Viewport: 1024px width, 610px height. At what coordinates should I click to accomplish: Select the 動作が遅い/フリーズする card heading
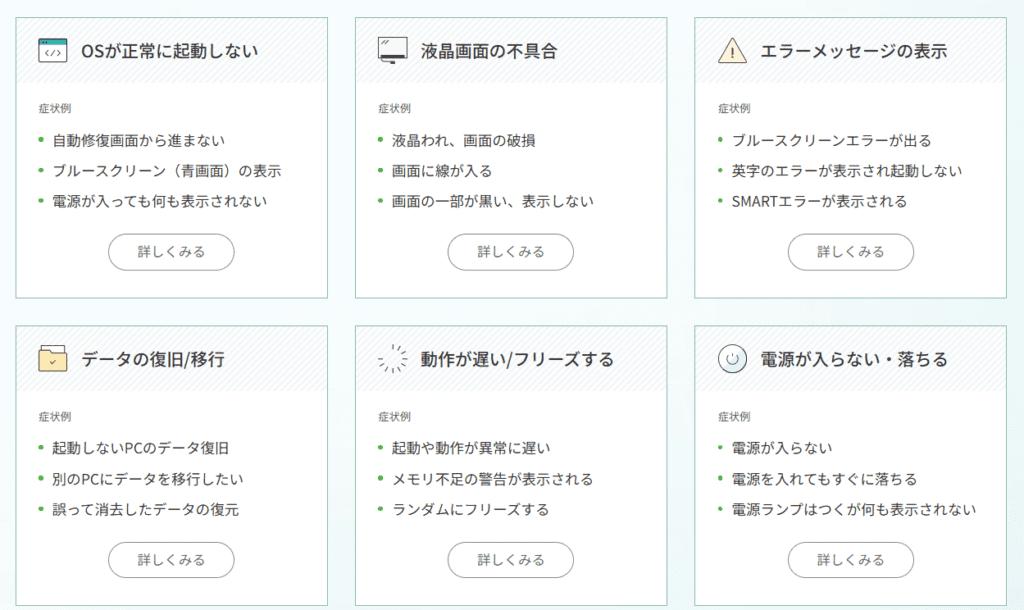[x=517, y=359]
